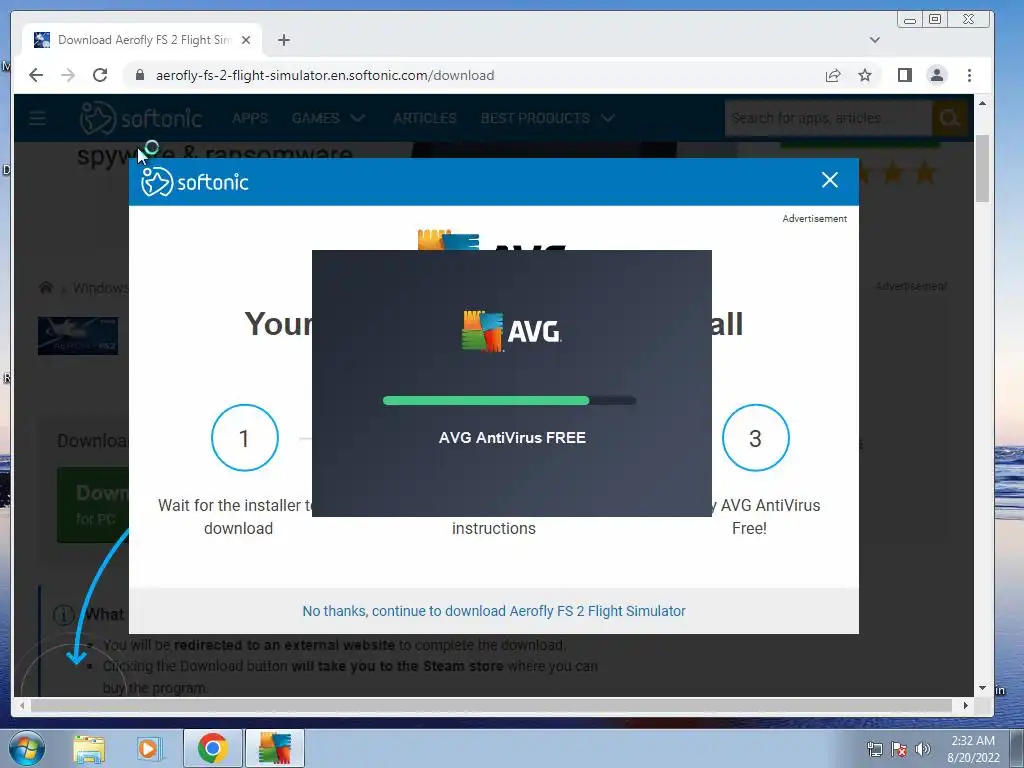Click the AVG taskbar icon
Viewport: 1024px width, 768px height.
tap(275, 748)
